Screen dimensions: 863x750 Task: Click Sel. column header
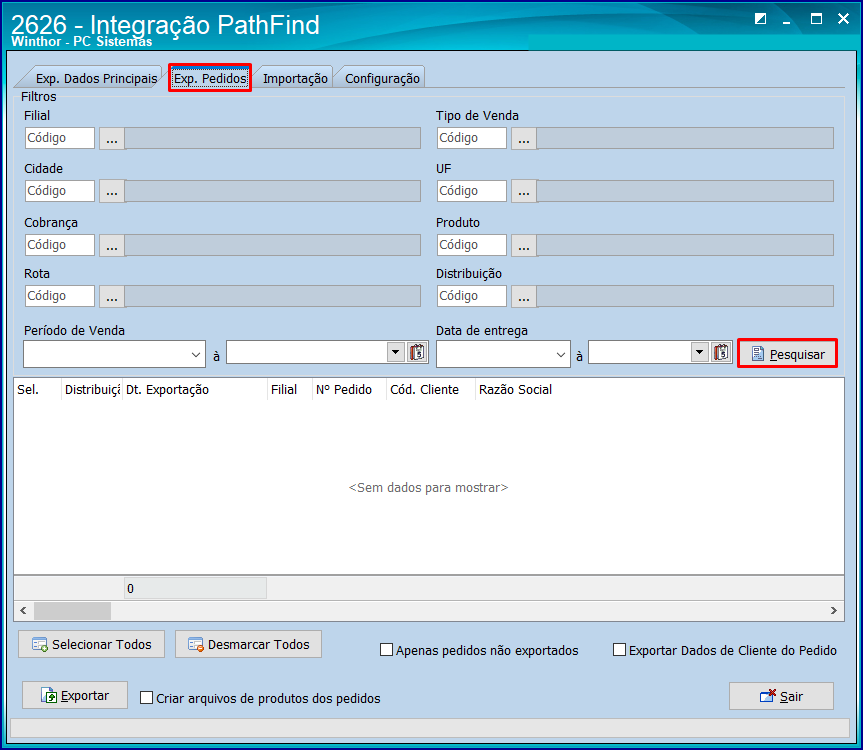click(37, 390)
